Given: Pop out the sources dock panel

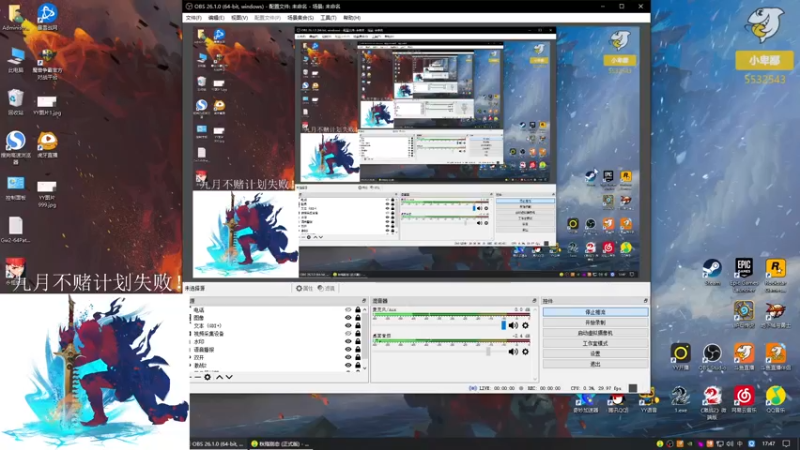Looking at the screenshot, I should (364, 301).
